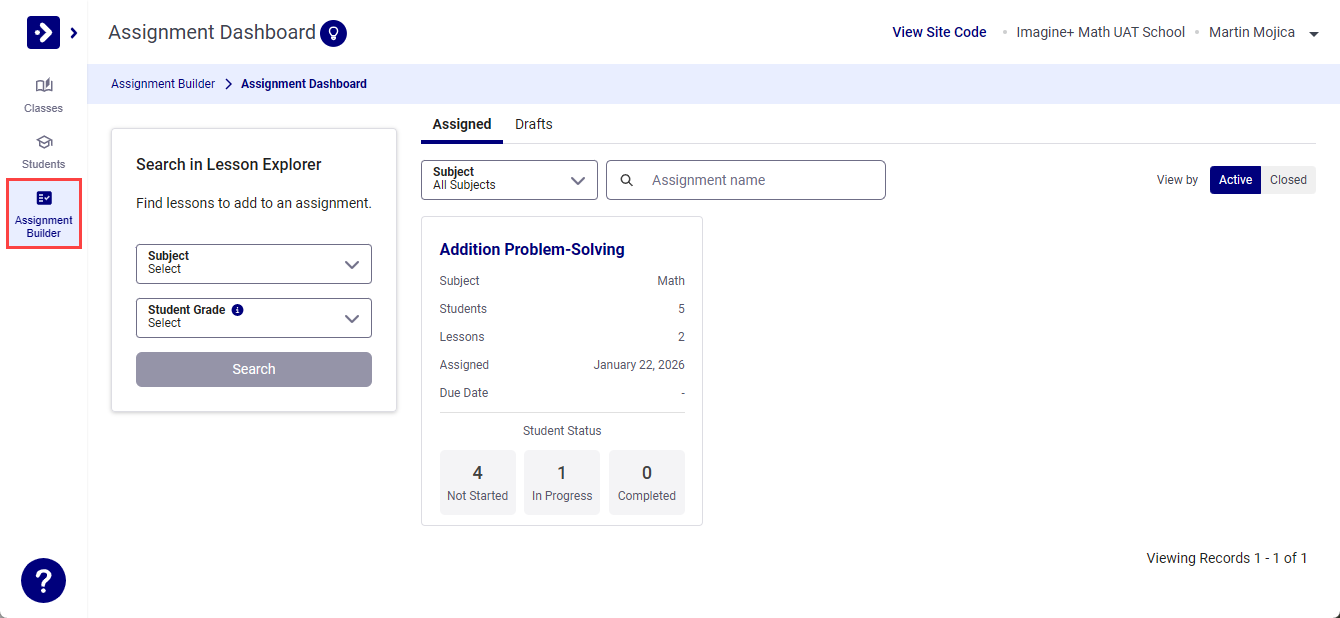Click the lightbulb tips icon by the title

(x=333, y=33)
